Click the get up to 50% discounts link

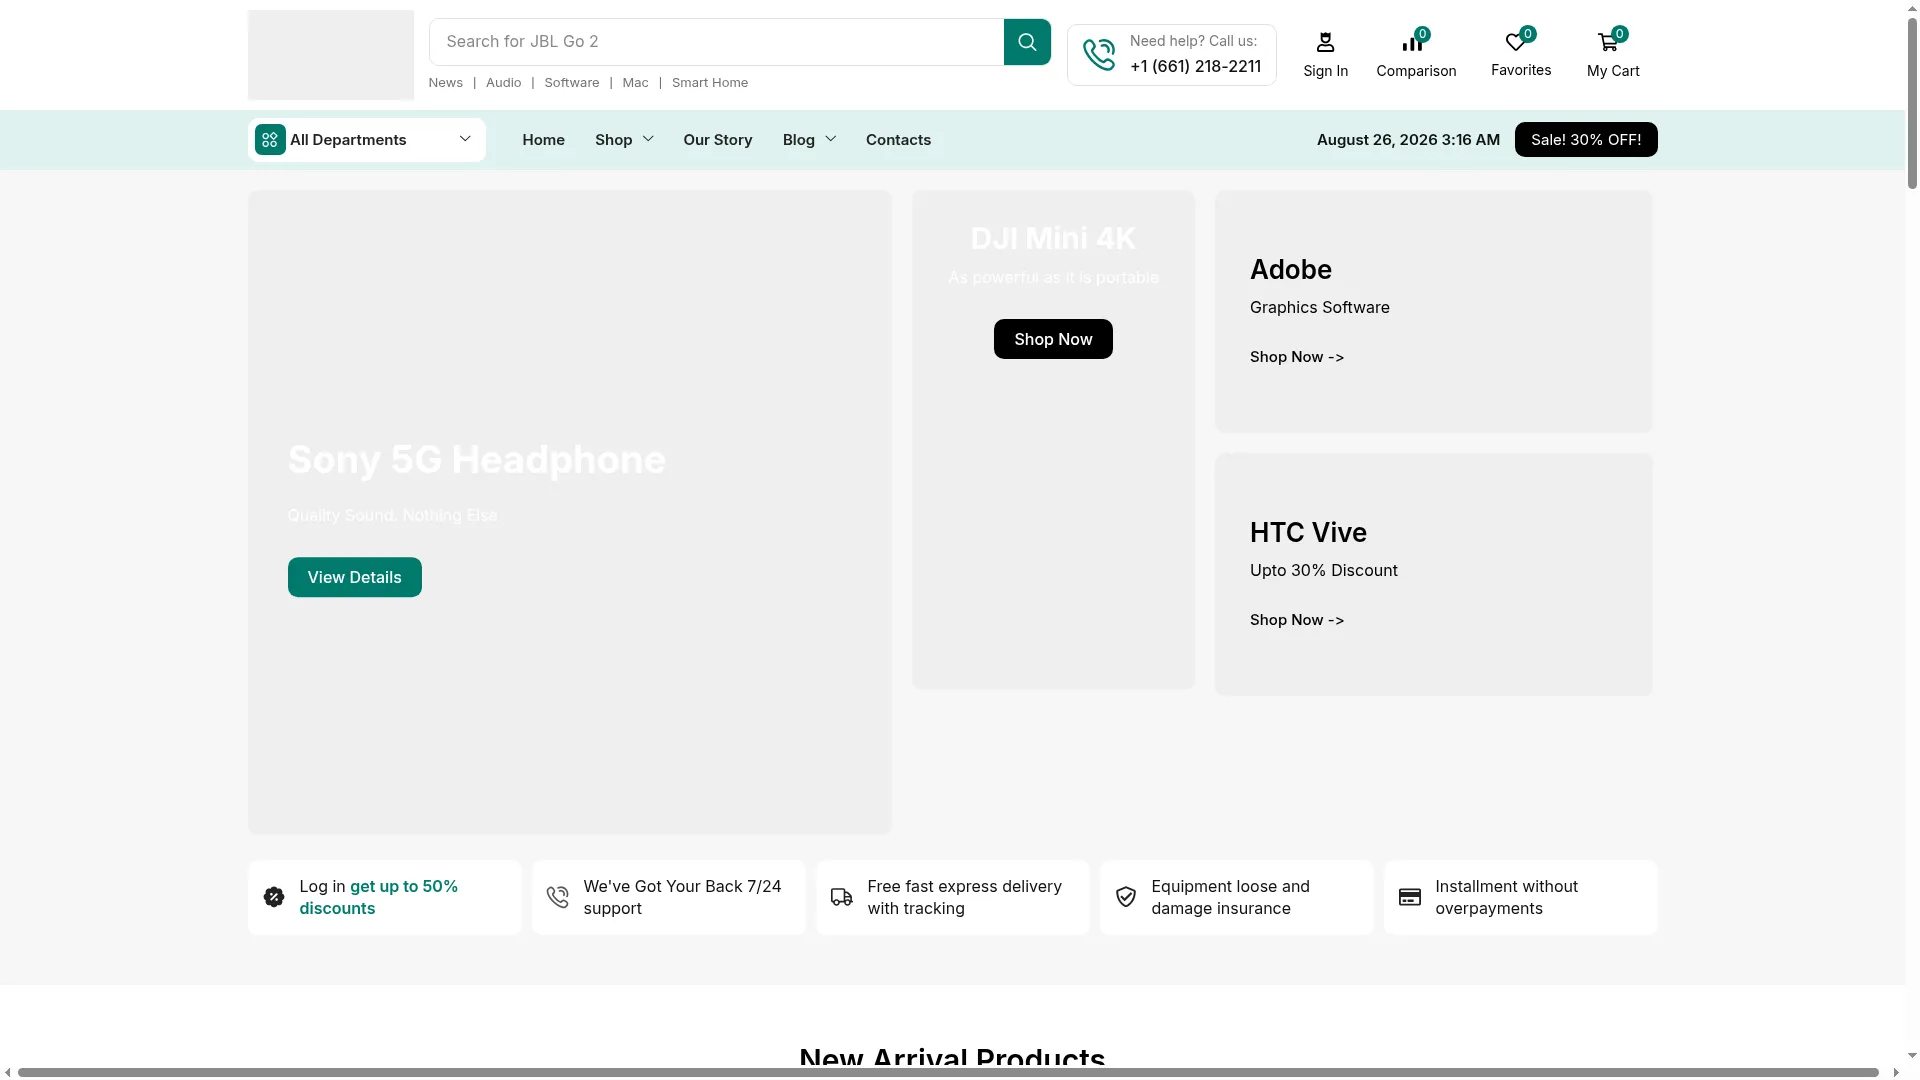tap(379, 897)
